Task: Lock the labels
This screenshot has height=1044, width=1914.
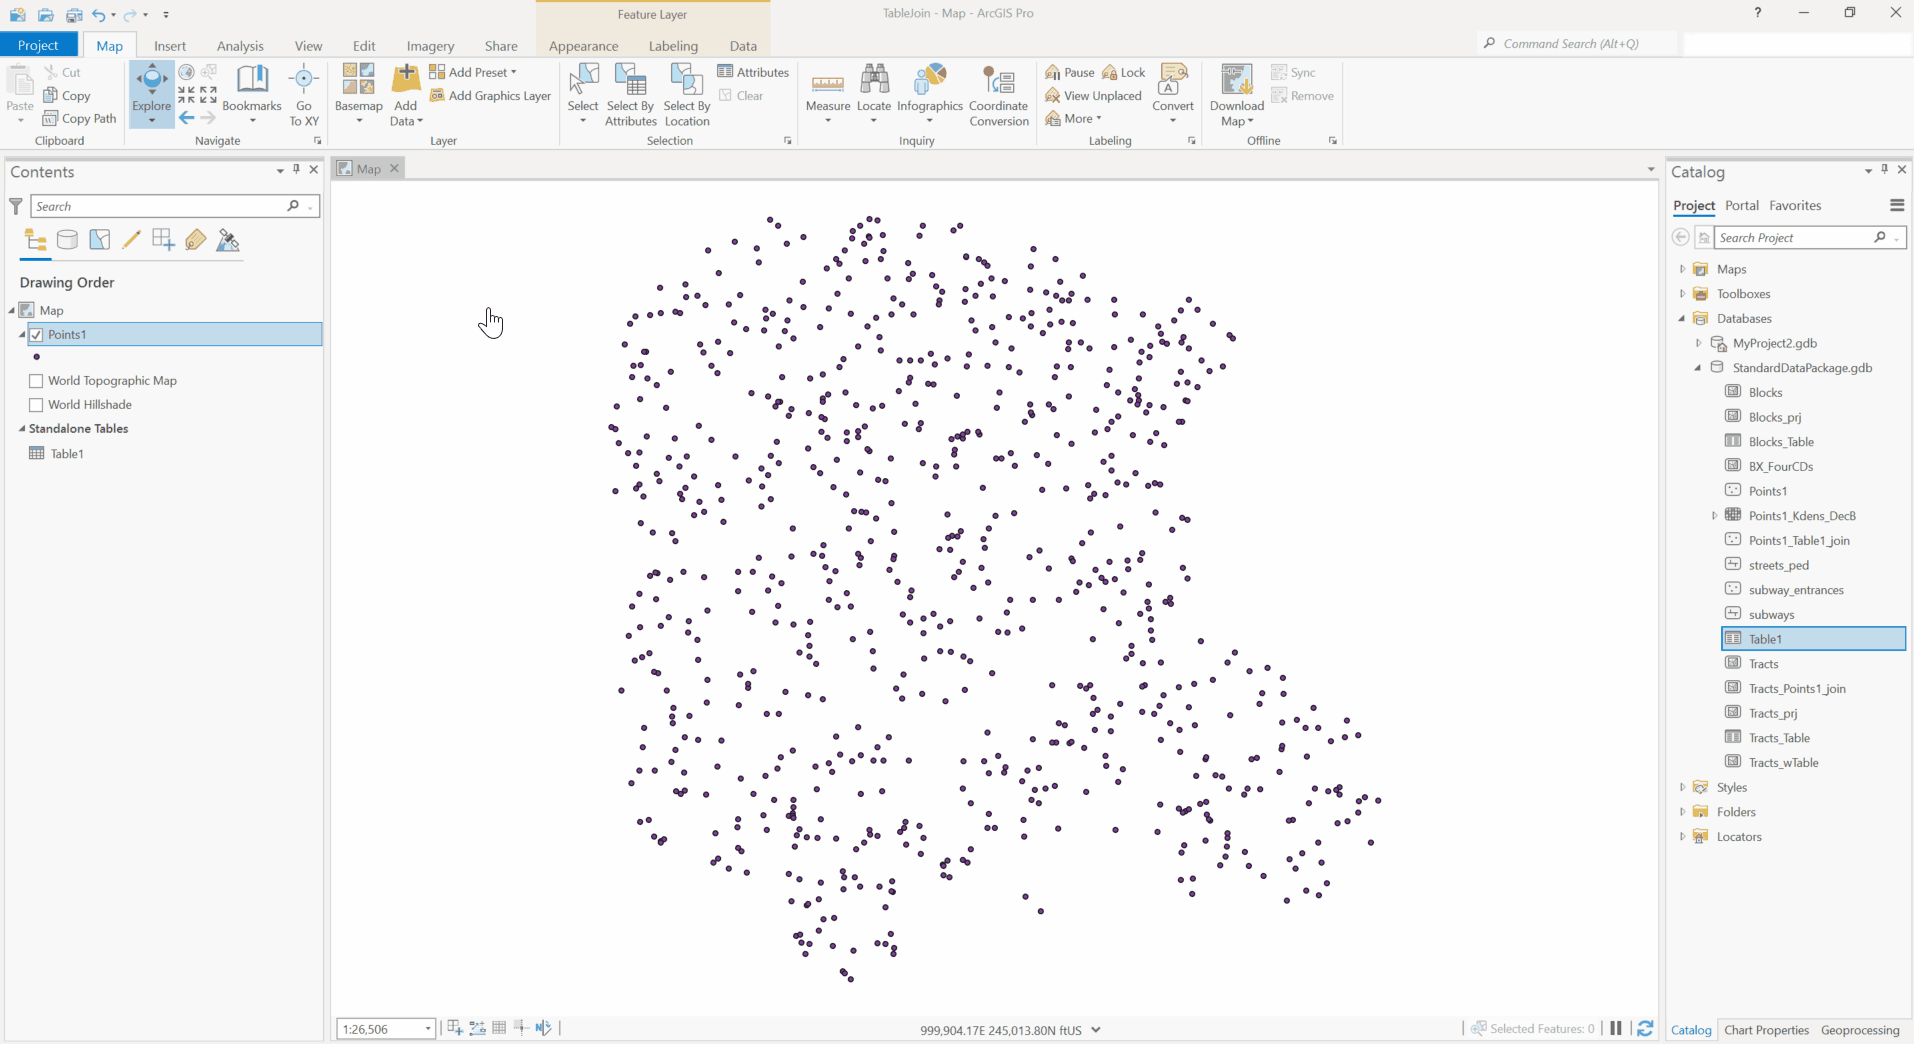Action: tap(1123, 72)
